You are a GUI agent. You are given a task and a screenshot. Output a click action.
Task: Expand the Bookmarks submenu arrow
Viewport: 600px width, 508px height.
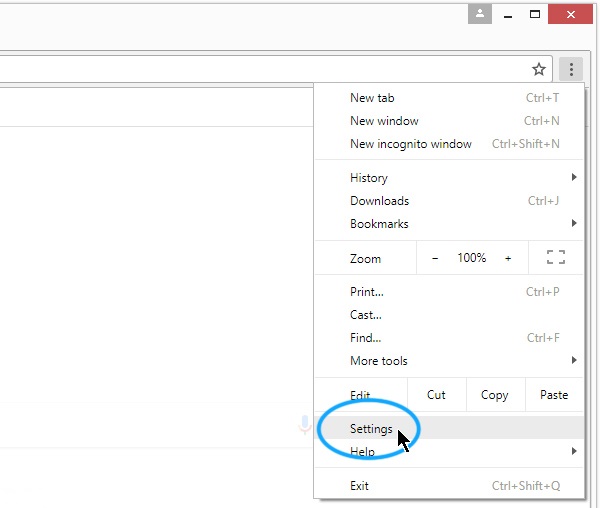click(574, 223)
